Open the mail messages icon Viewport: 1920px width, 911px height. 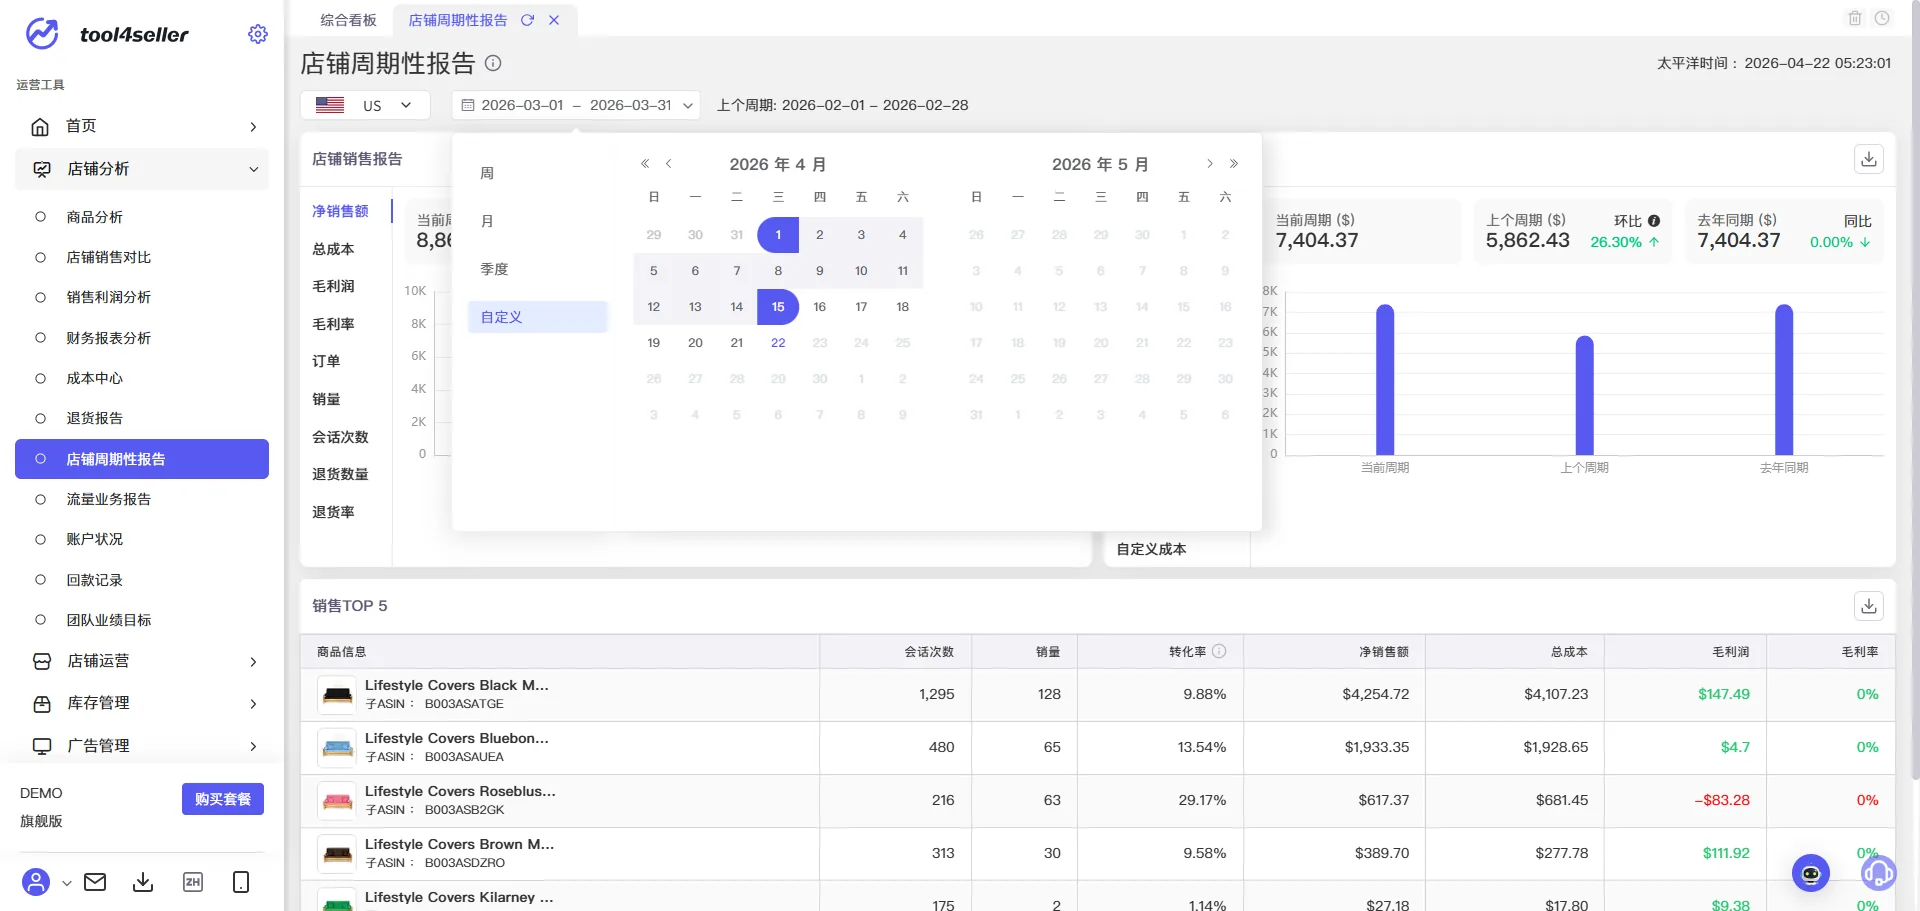[x=95, y=882]
